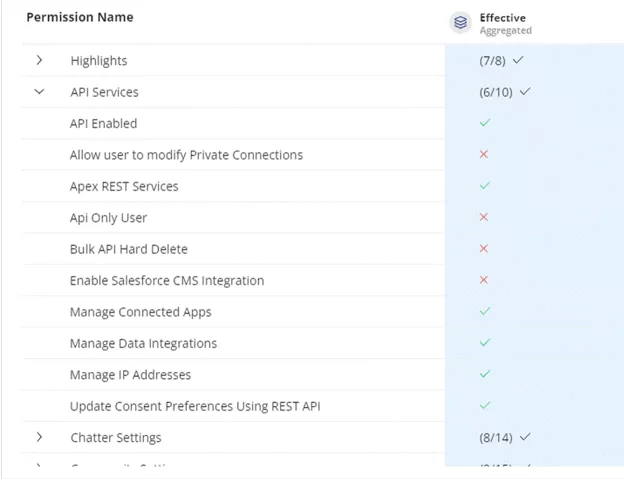The image size is (624, 480).
Task: Click Update Consent Preferences Using REST API
Action: (195, 406)
